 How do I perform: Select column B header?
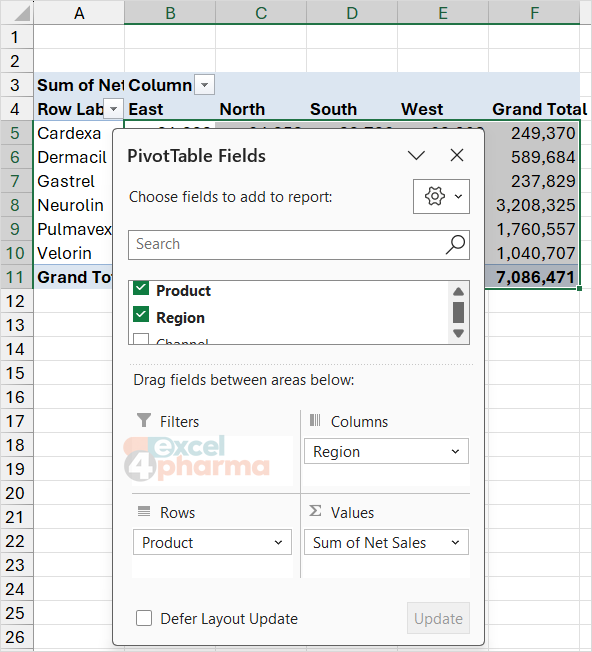click(x=170, y=12)
